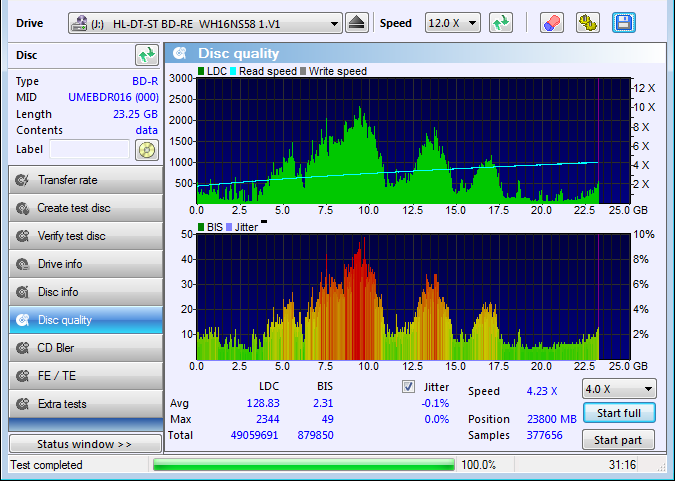Click the Position value 23800 MB
This screenshot has height=481, width=675.
point(551,419)
